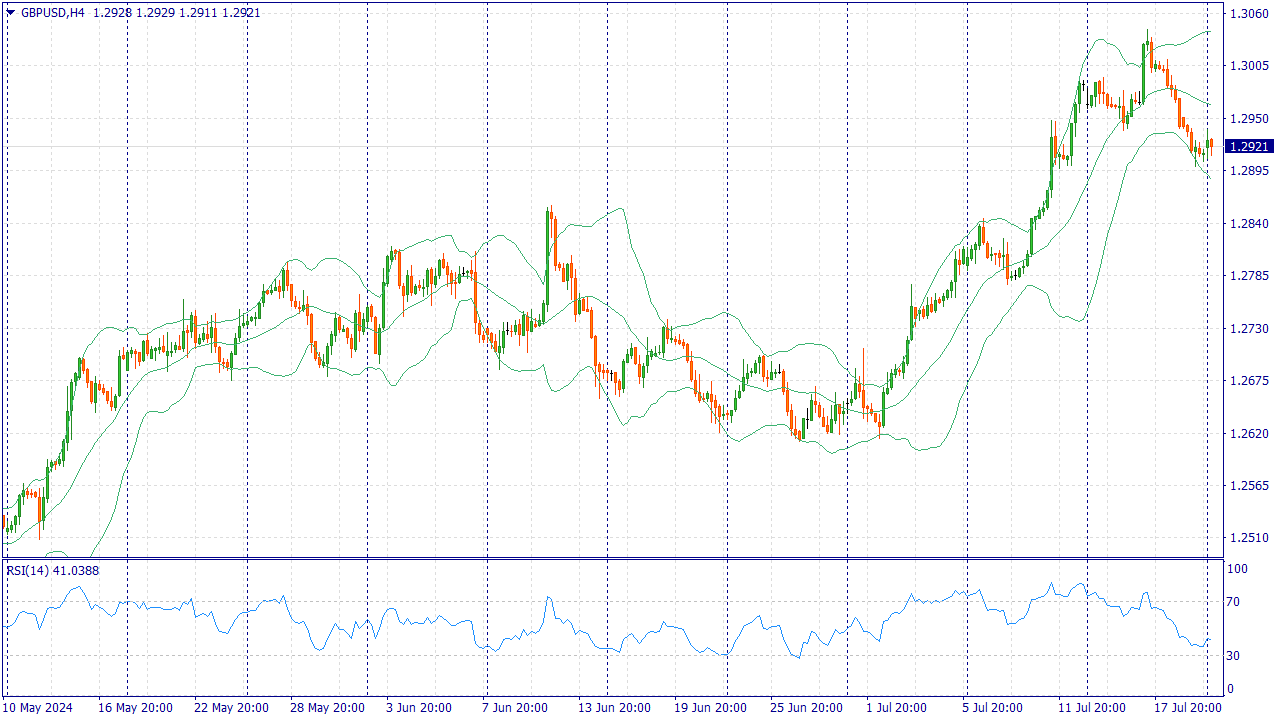Click the triangle arrow beside GBPUSD,H4

pos(10,13)
